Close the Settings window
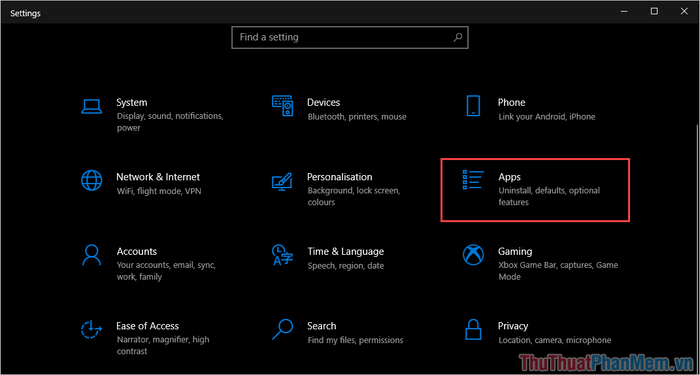 pos(684,12)
